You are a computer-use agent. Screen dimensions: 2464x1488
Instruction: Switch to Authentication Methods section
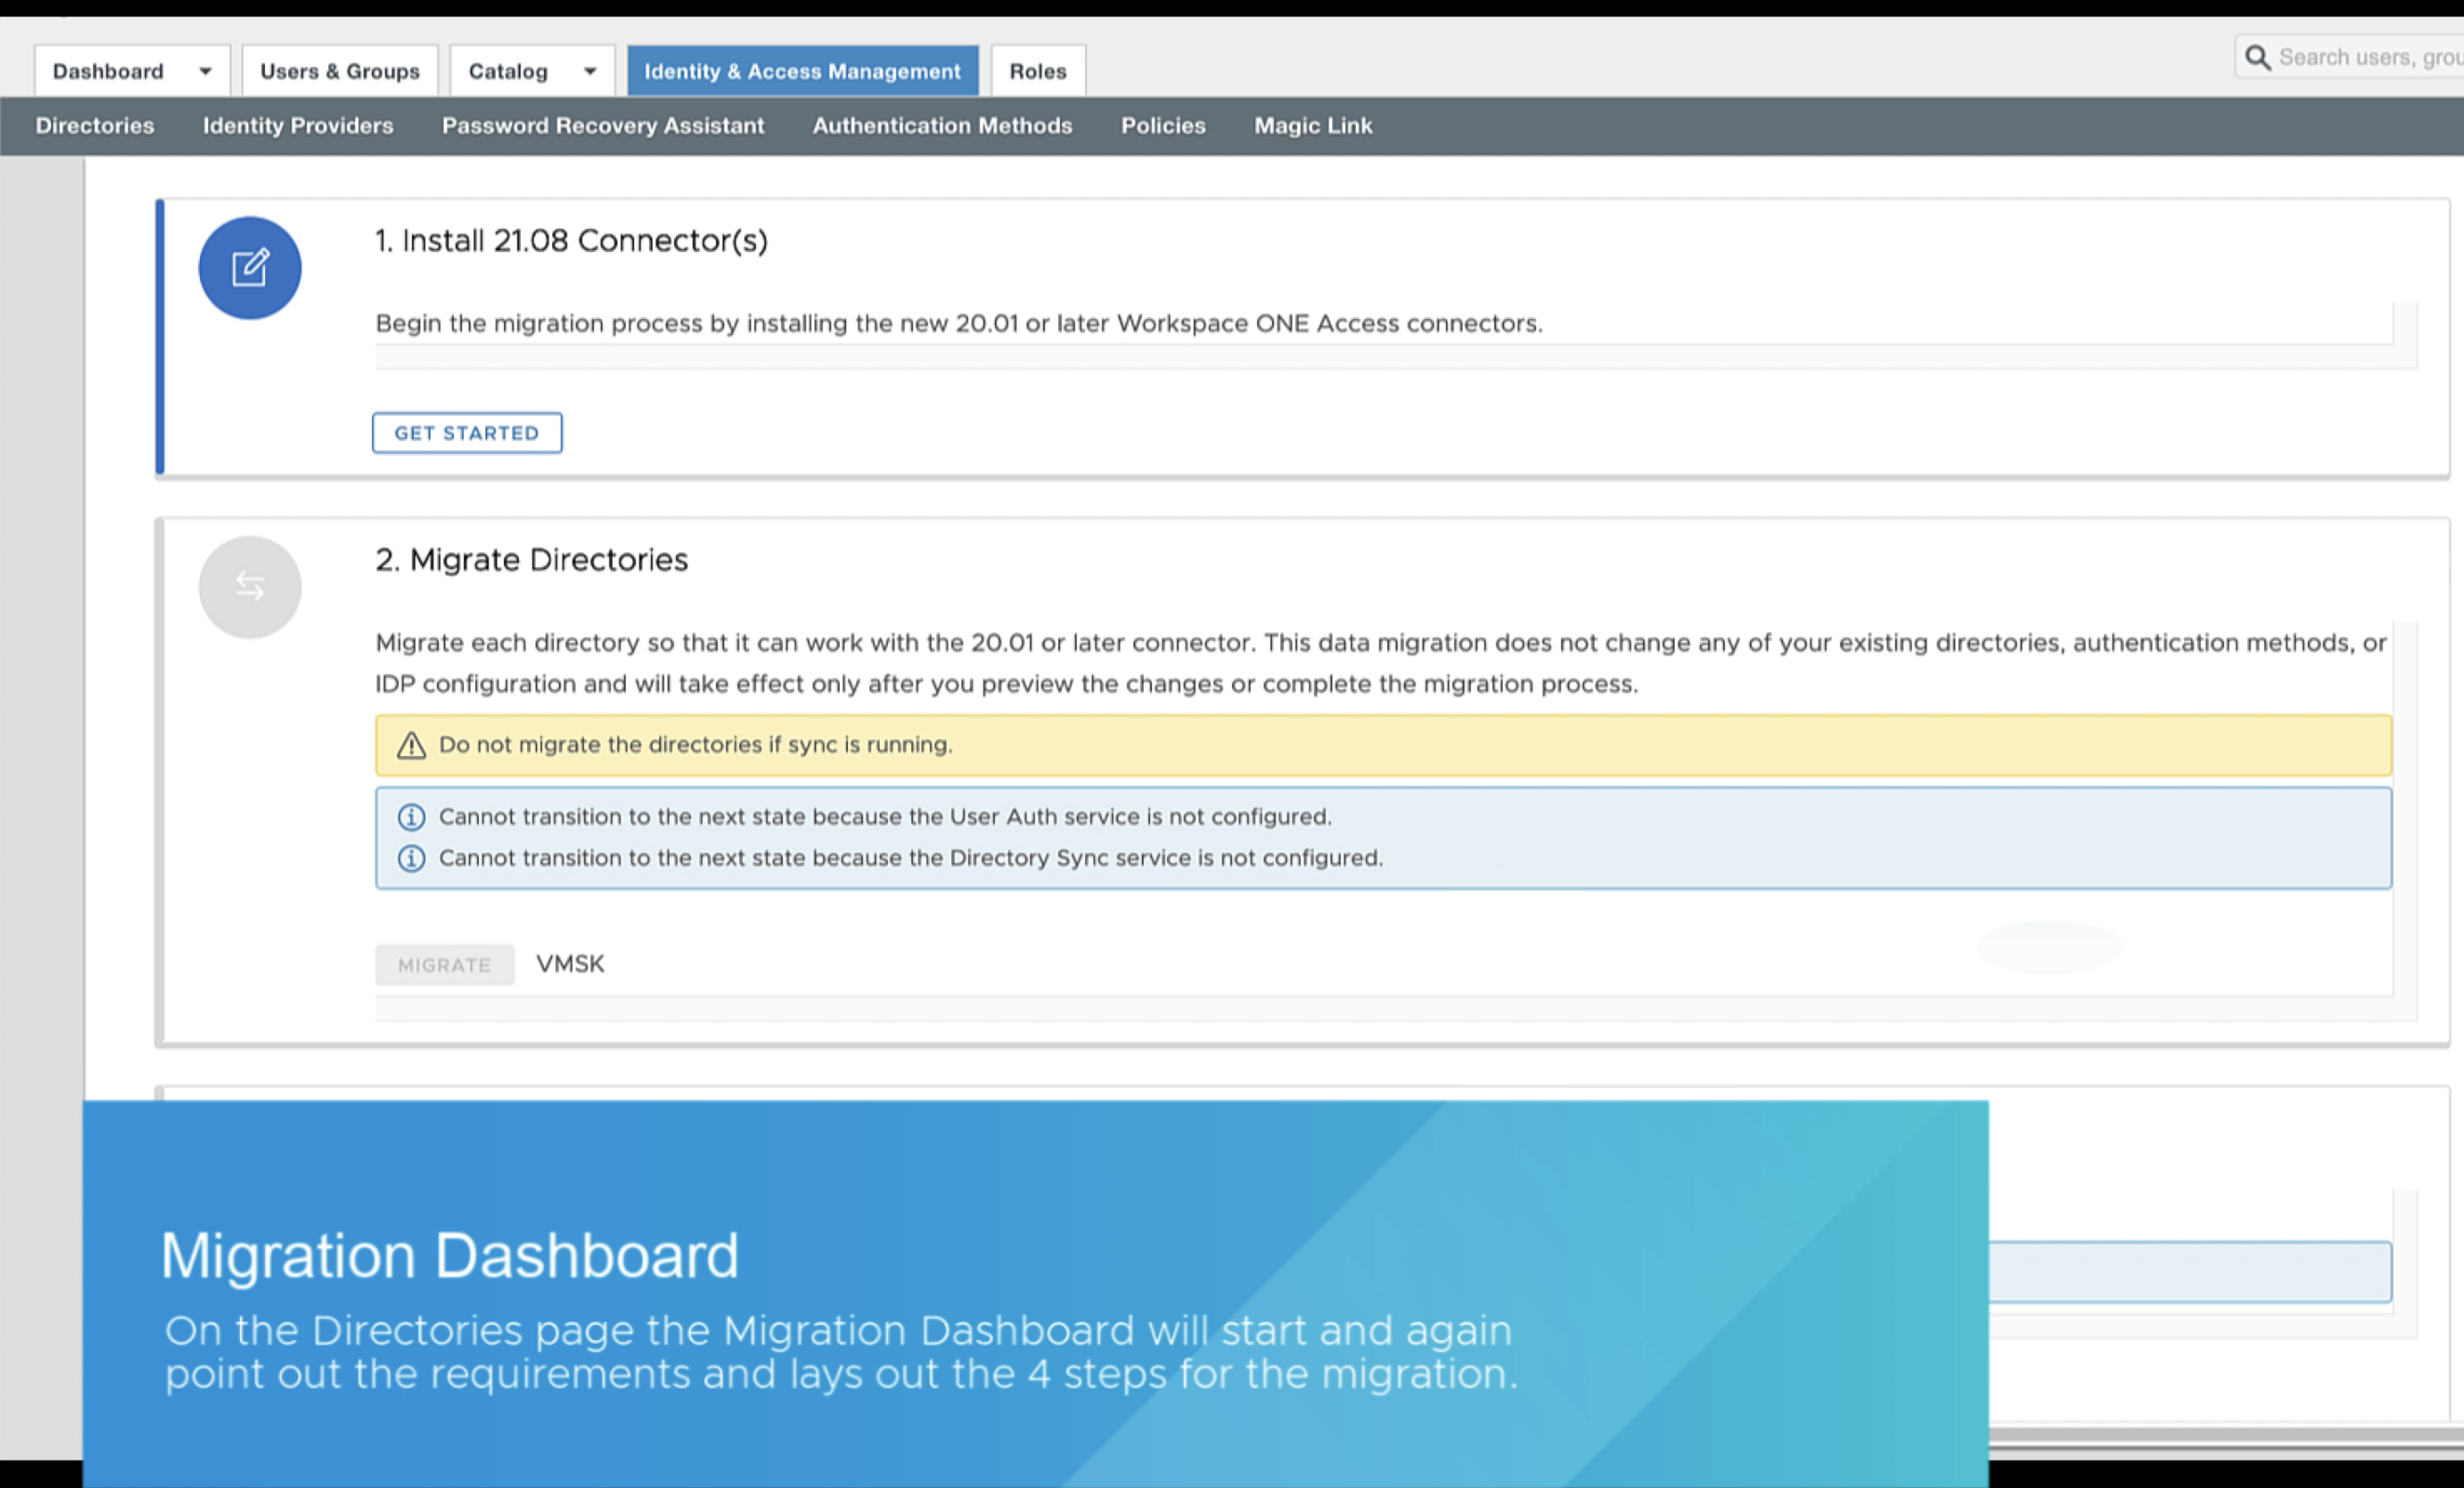942,126
